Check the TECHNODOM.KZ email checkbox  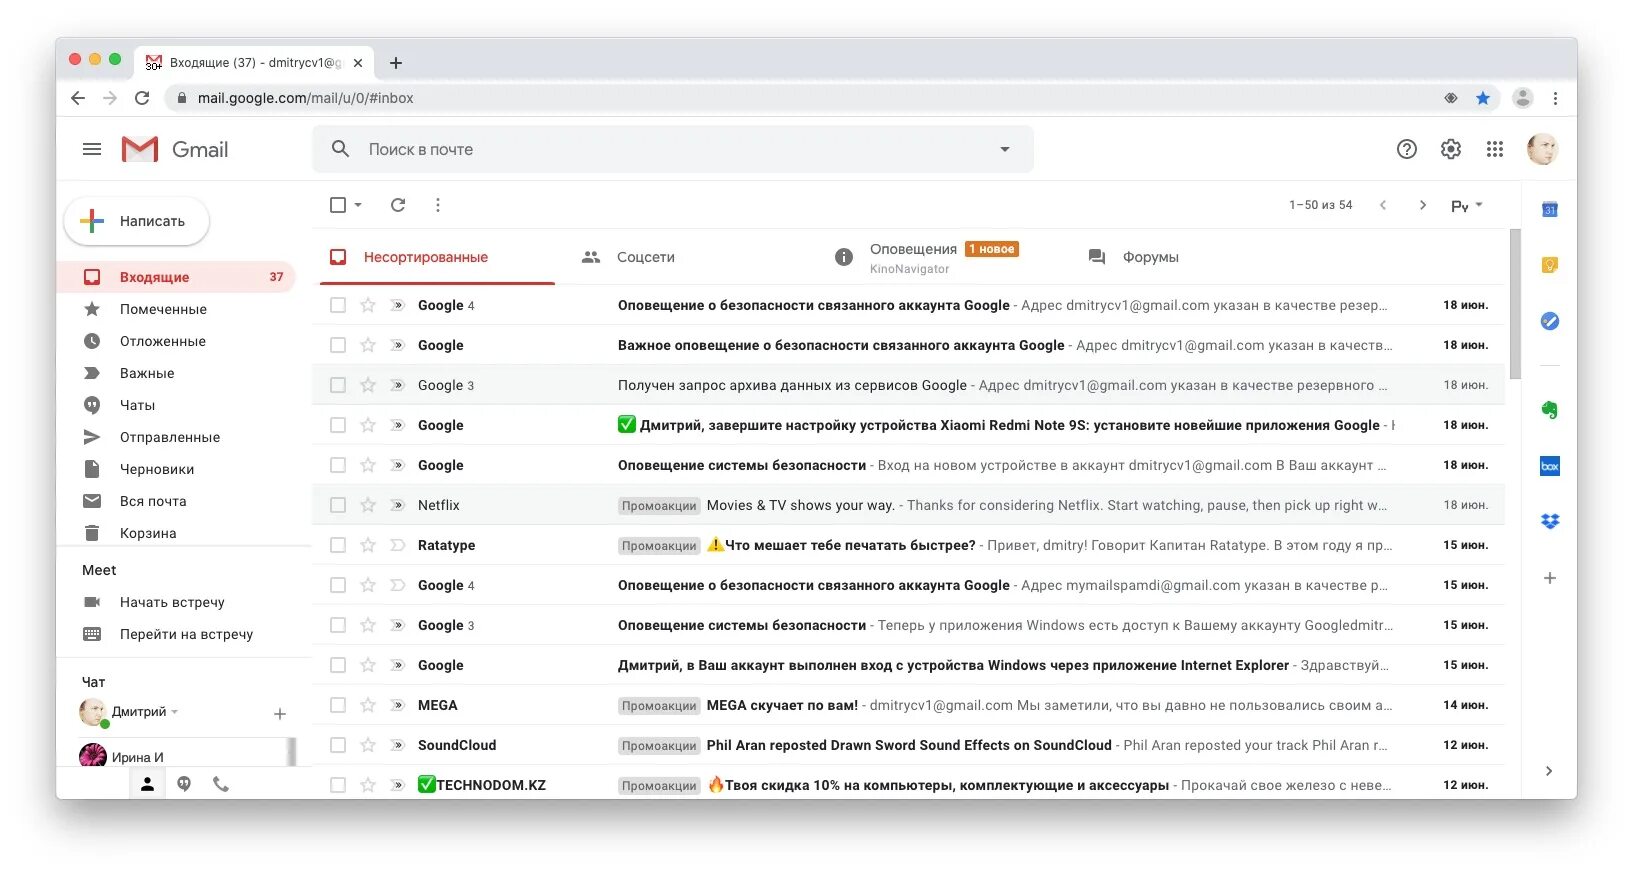338,785
